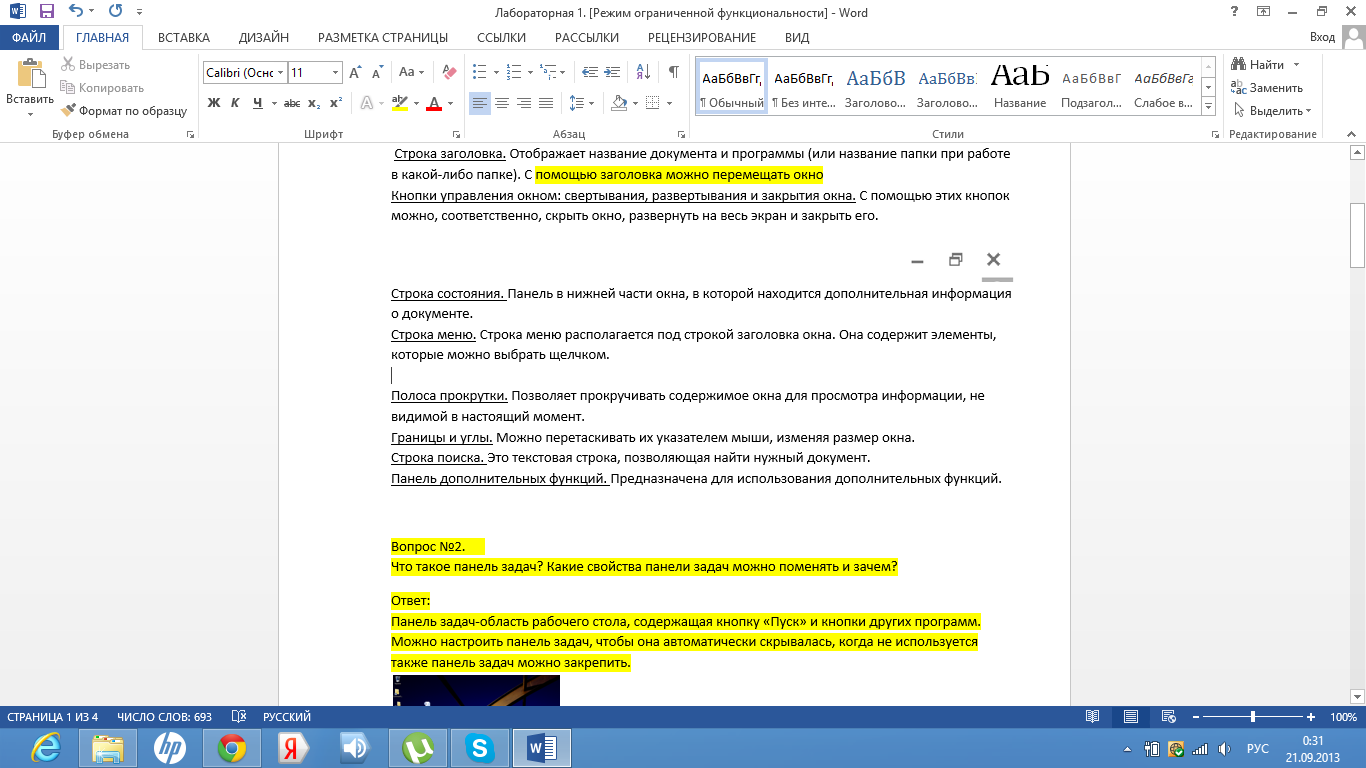
Task: Toggle strikethrough (abc)
Action: coord(292,103)
